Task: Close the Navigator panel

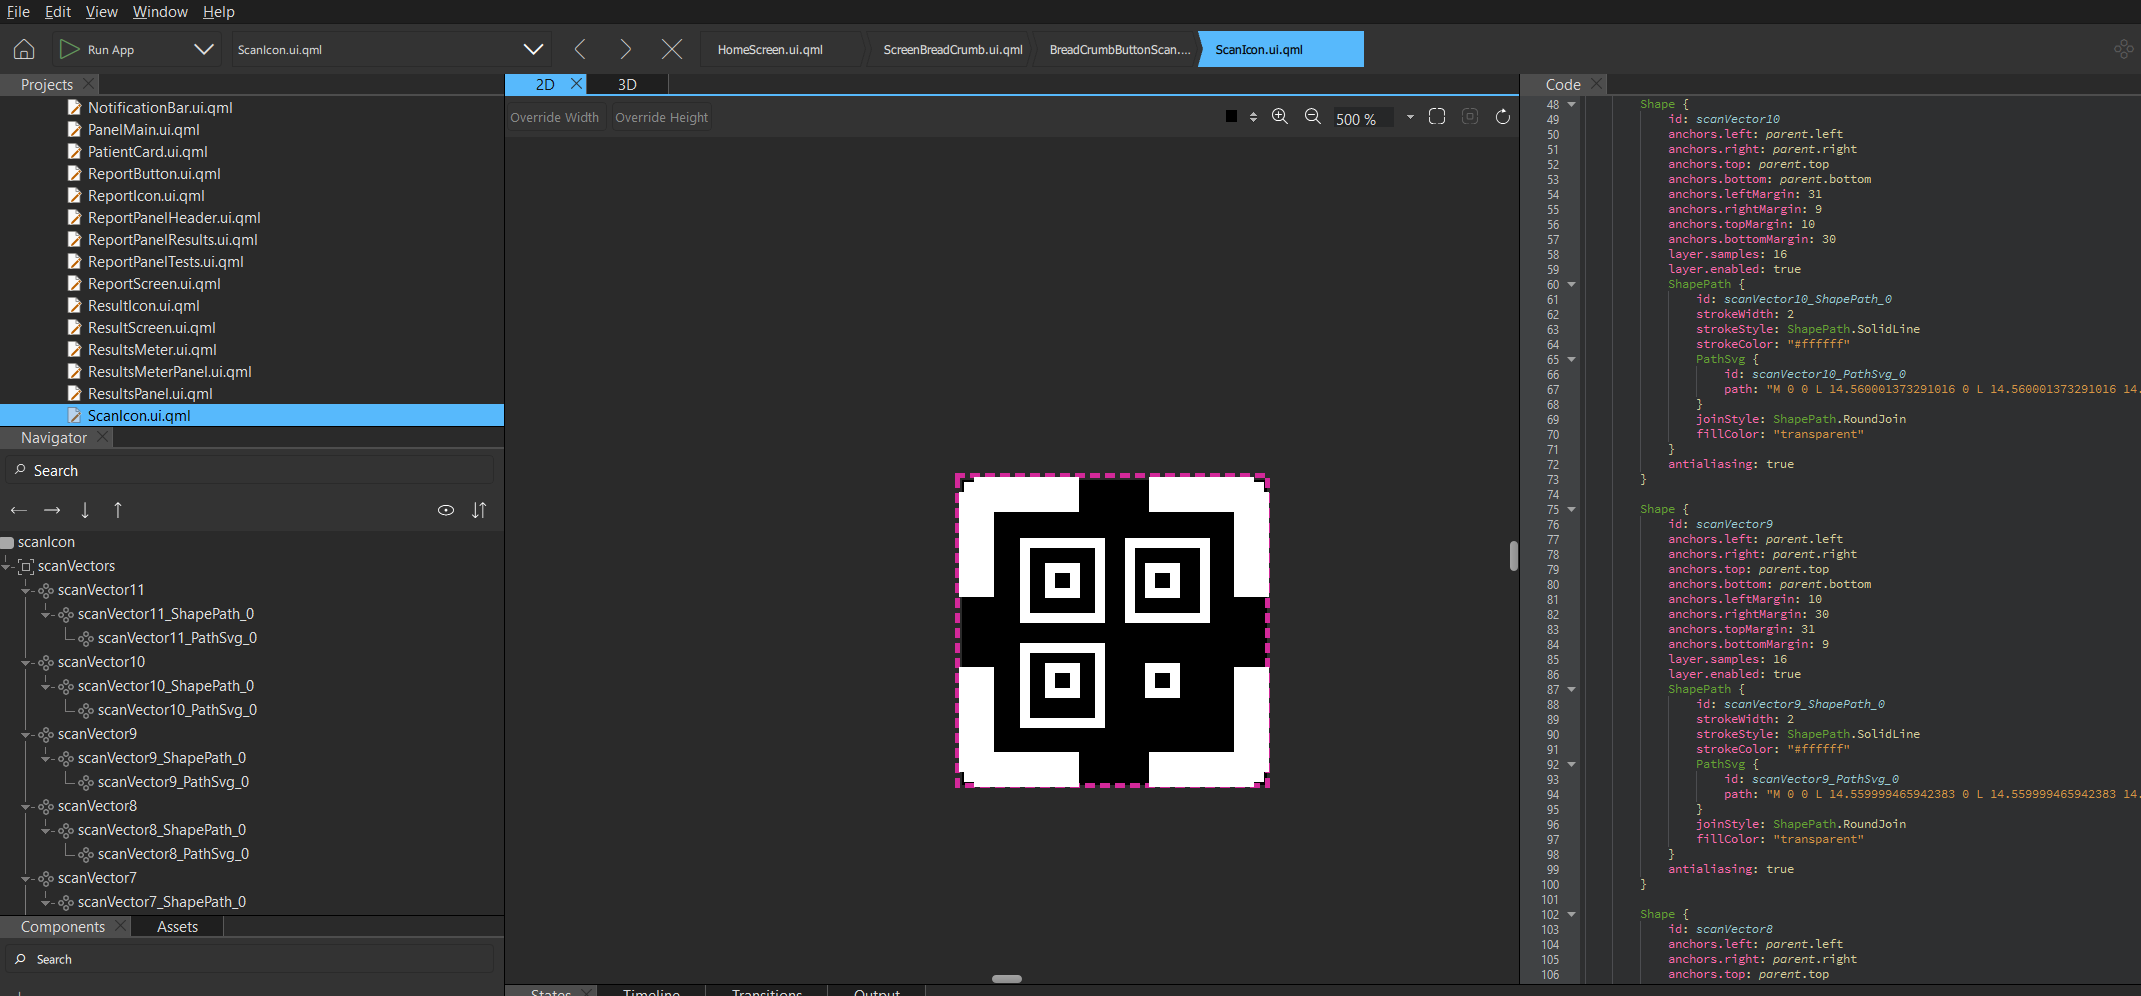Action: pos(103,437)
